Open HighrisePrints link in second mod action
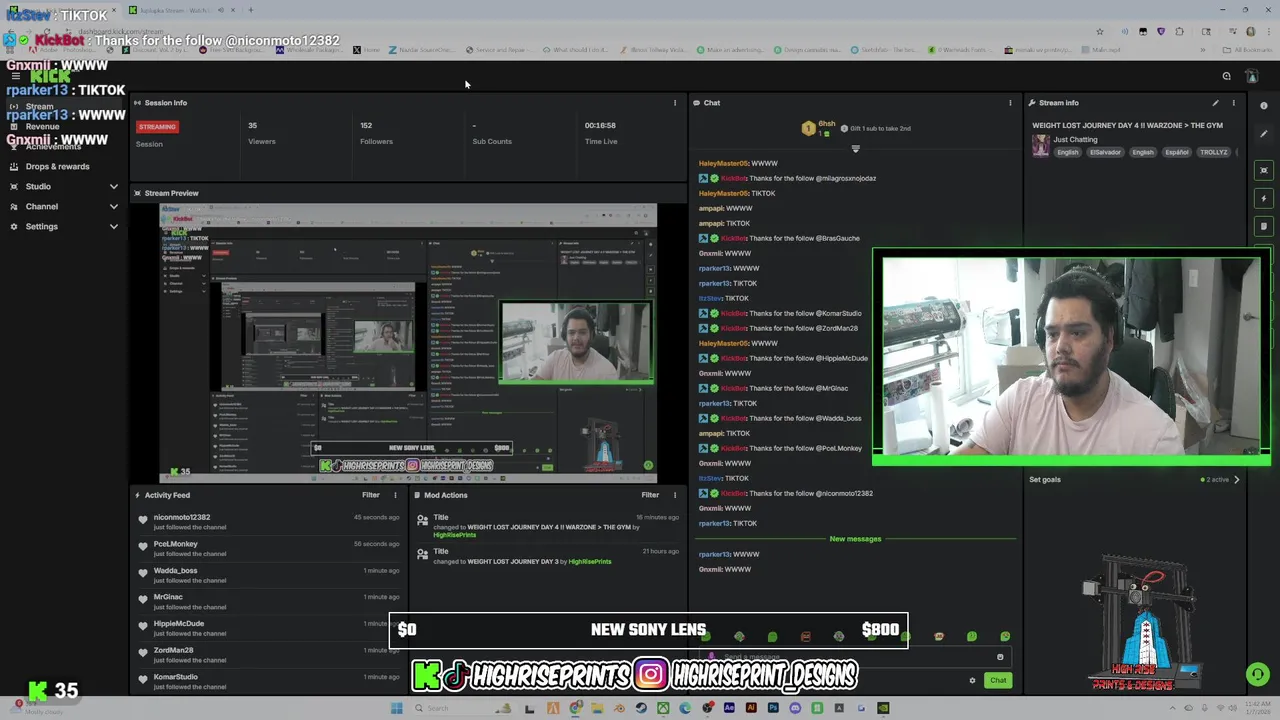This screenshot has height=720, width=1280. pos(590,562)
